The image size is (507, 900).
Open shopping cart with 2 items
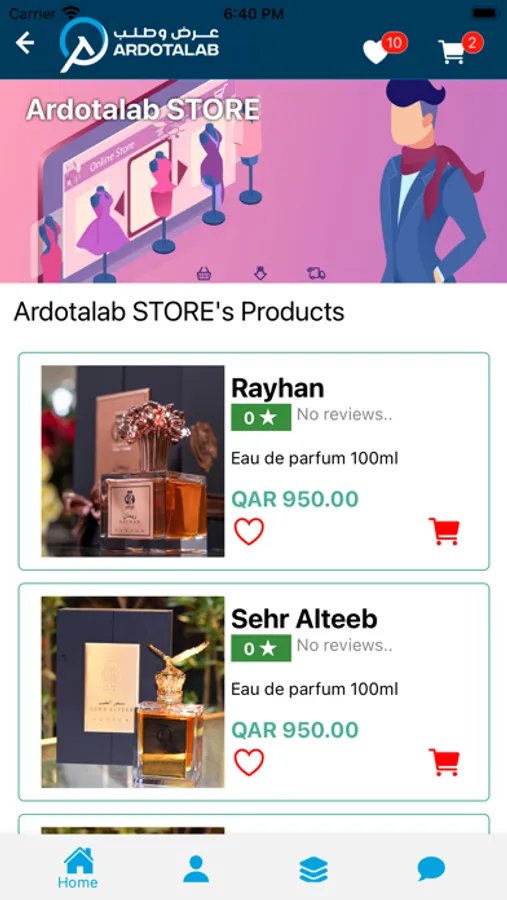[459, 48]
